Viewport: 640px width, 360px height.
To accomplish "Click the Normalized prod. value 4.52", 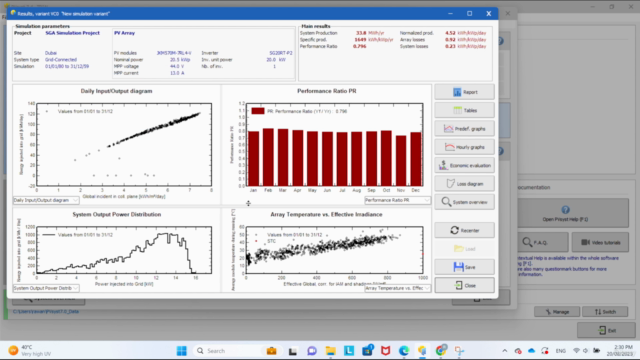I will click(450, 33).
